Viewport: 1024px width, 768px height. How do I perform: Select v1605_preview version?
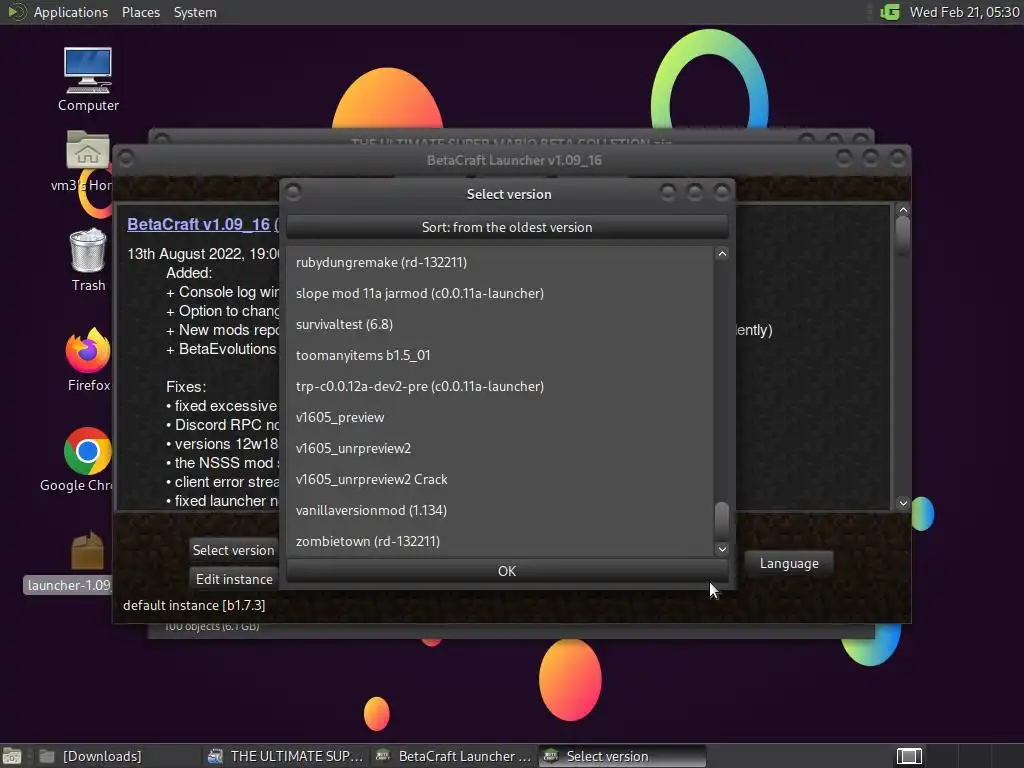tap(500, 417)
